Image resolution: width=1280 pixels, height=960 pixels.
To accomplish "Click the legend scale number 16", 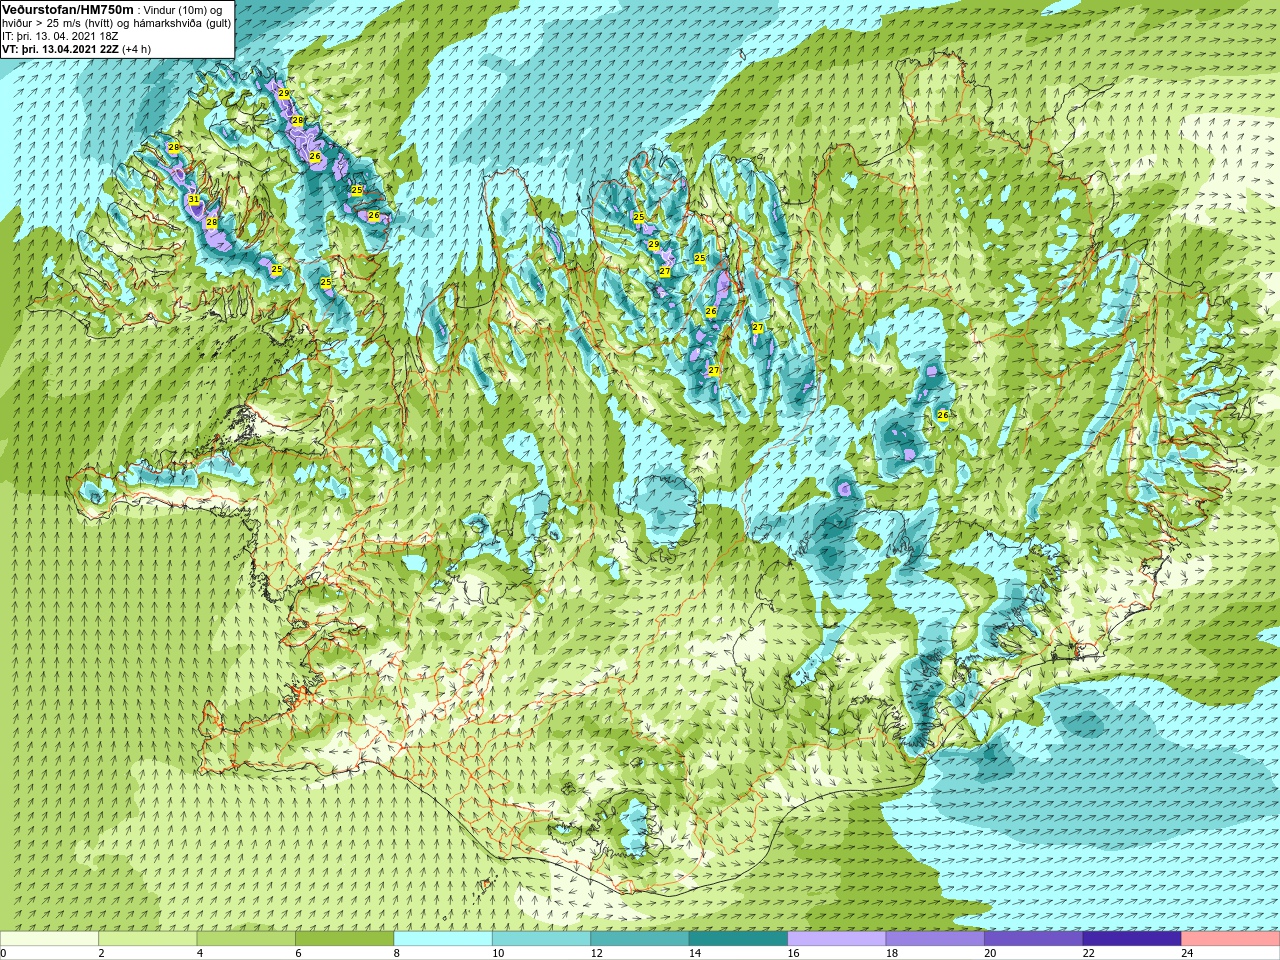I will (x=793, y=953).
